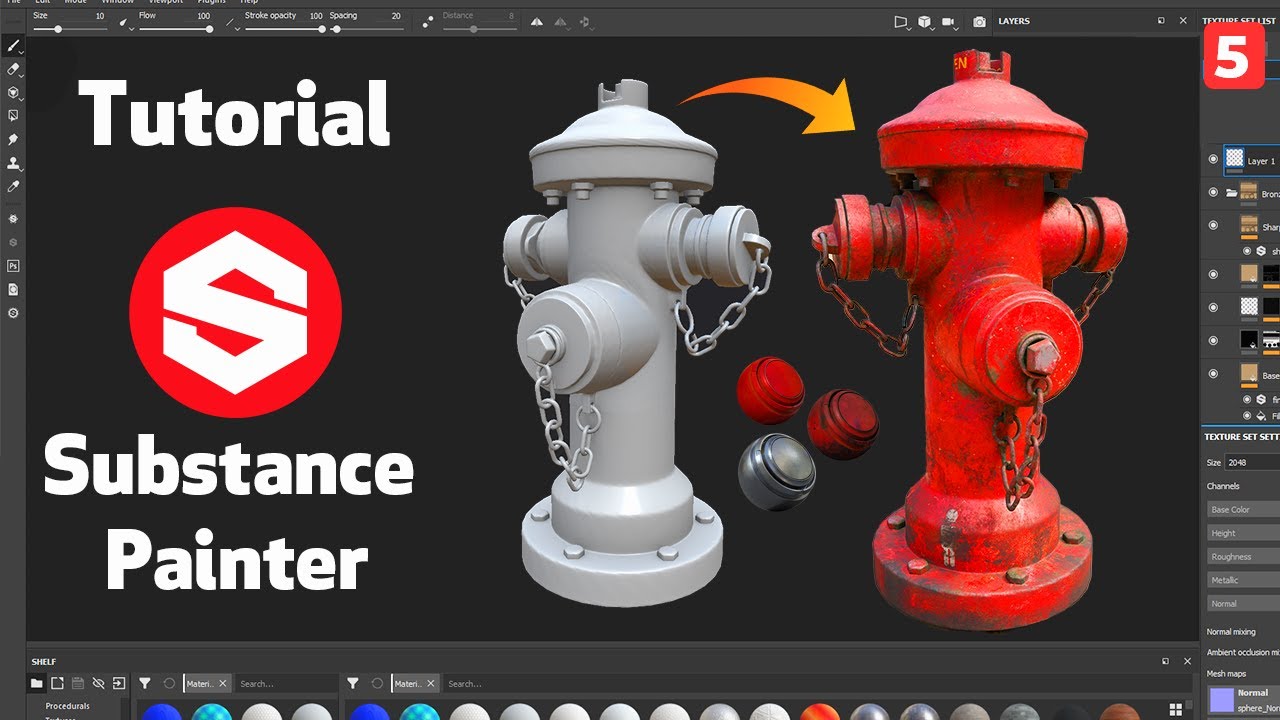
Task: Select the Projection tool
Action: [14, 92]
